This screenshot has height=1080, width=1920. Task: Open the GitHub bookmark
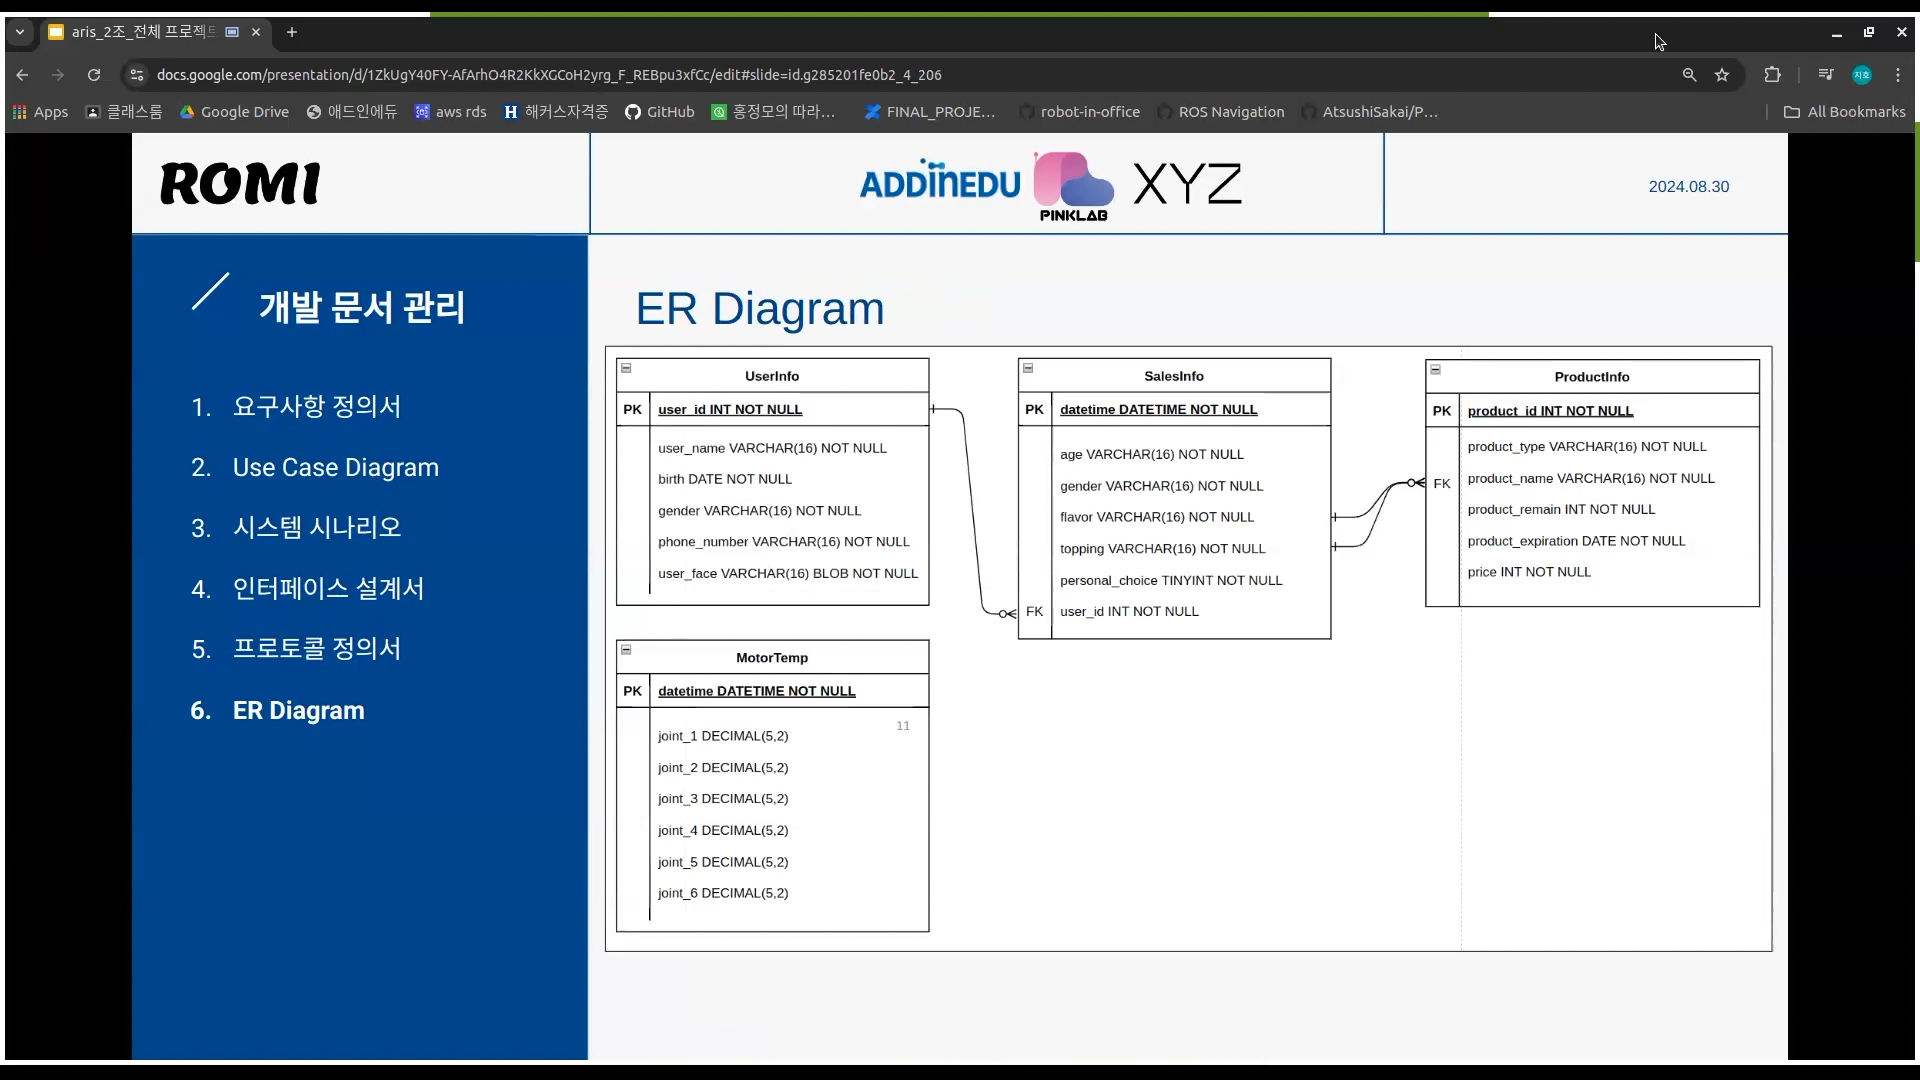point(659,112)
